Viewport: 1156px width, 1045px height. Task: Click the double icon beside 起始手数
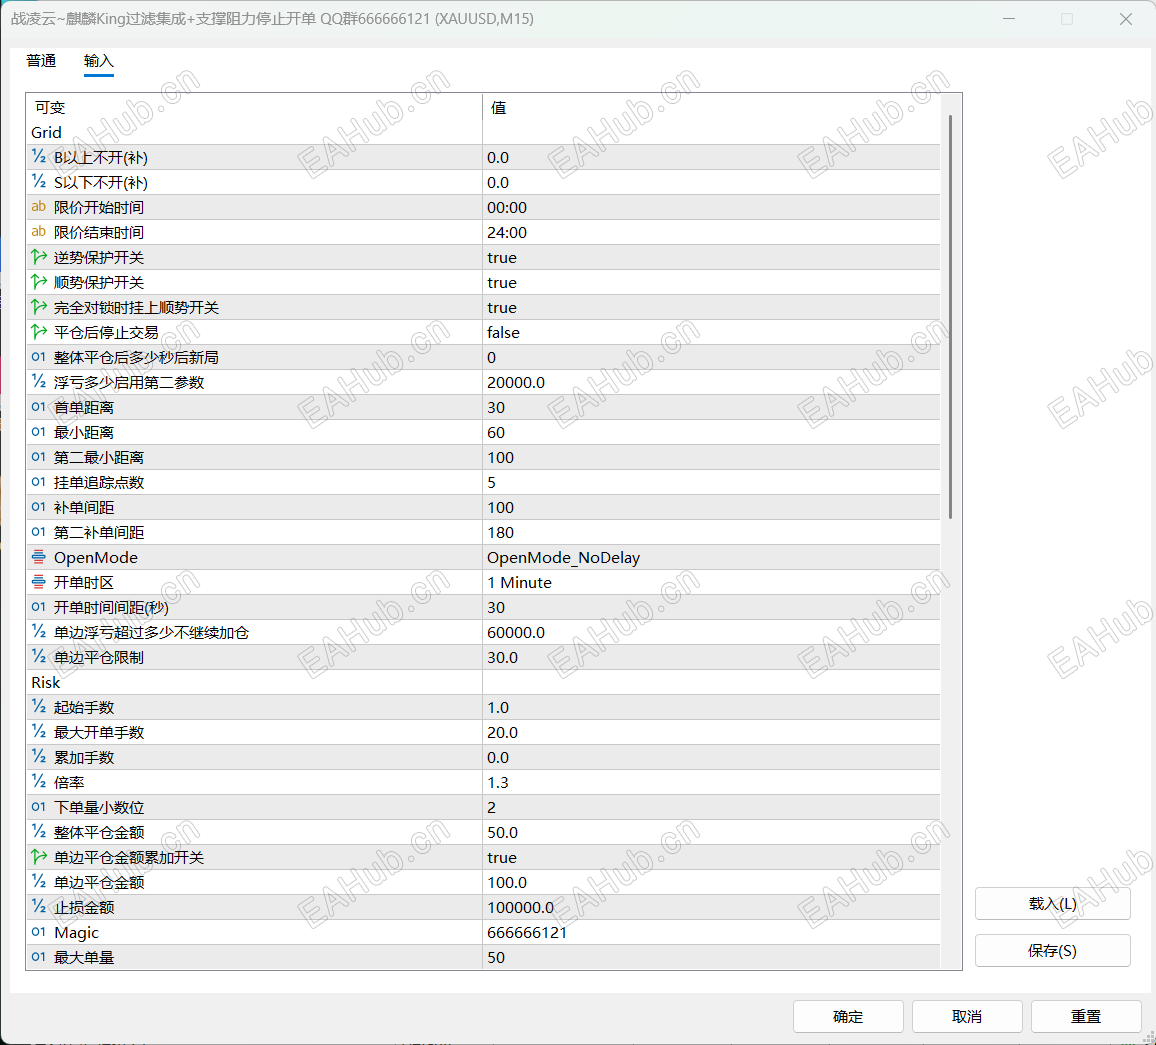click(38, 707)
